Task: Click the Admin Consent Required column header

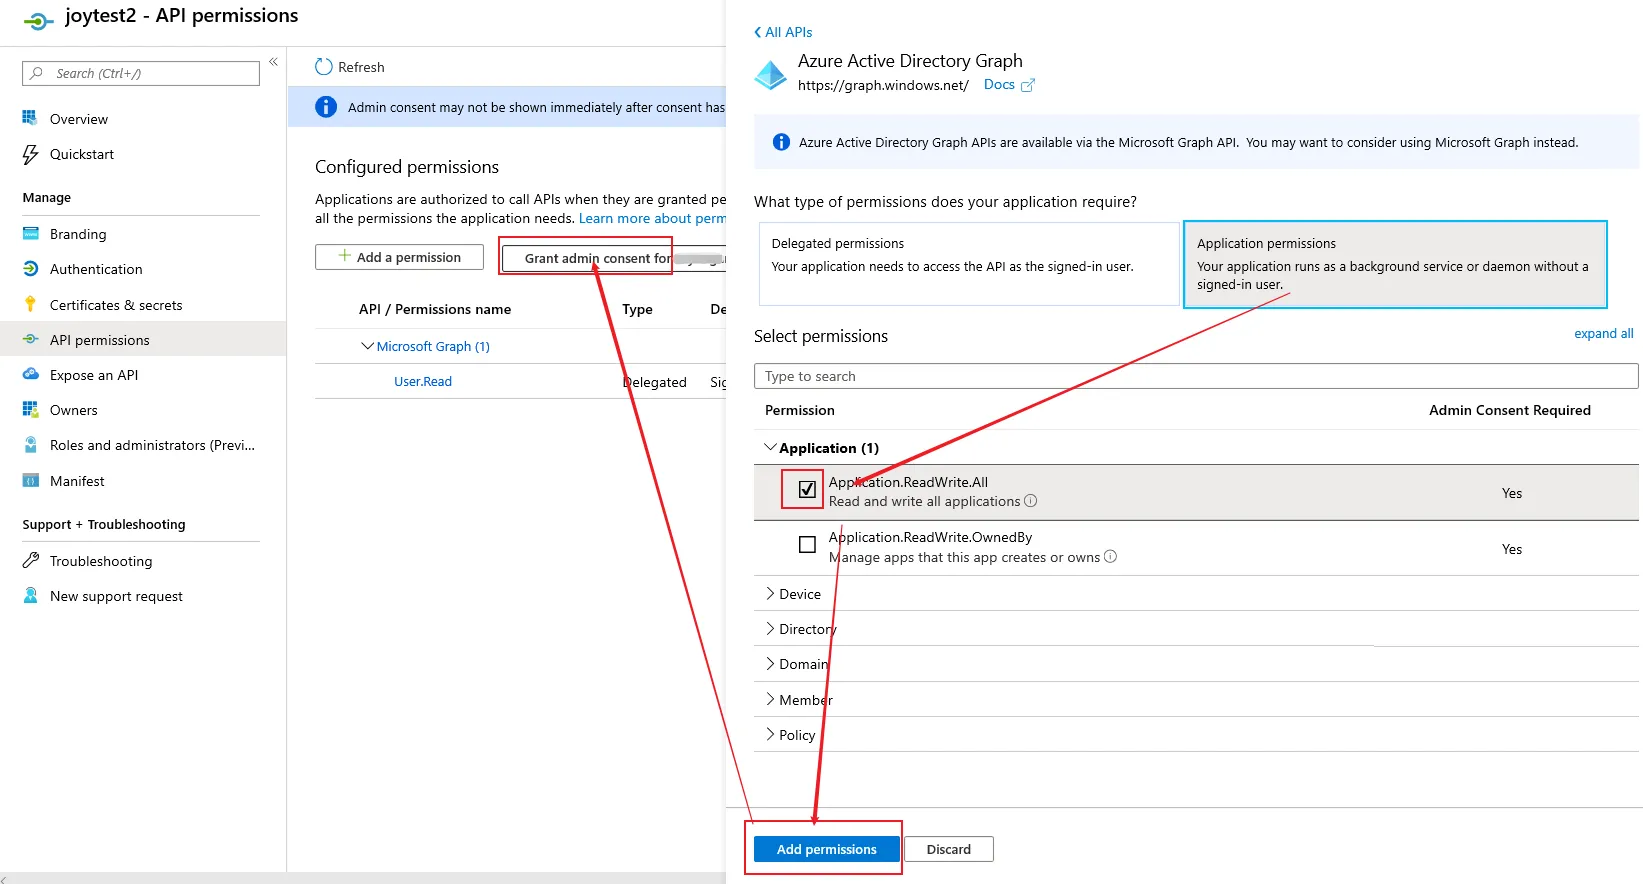Action: coord(1510,410)
